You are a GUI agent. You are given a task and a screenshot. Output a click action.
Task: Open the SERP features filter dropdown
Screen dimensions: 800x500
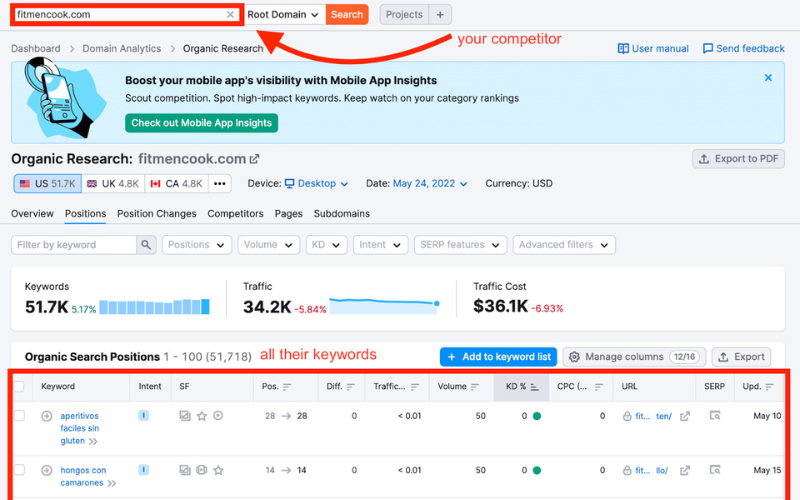460,245
